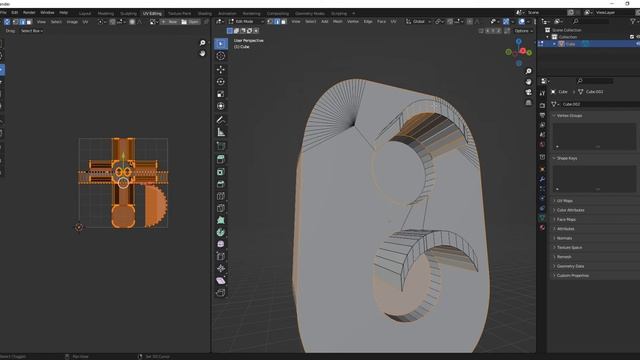The height and width of the screenshot is (360, 640).
Task: Activate the Transform tool in viewport toolbar
Action: point(221,106)
